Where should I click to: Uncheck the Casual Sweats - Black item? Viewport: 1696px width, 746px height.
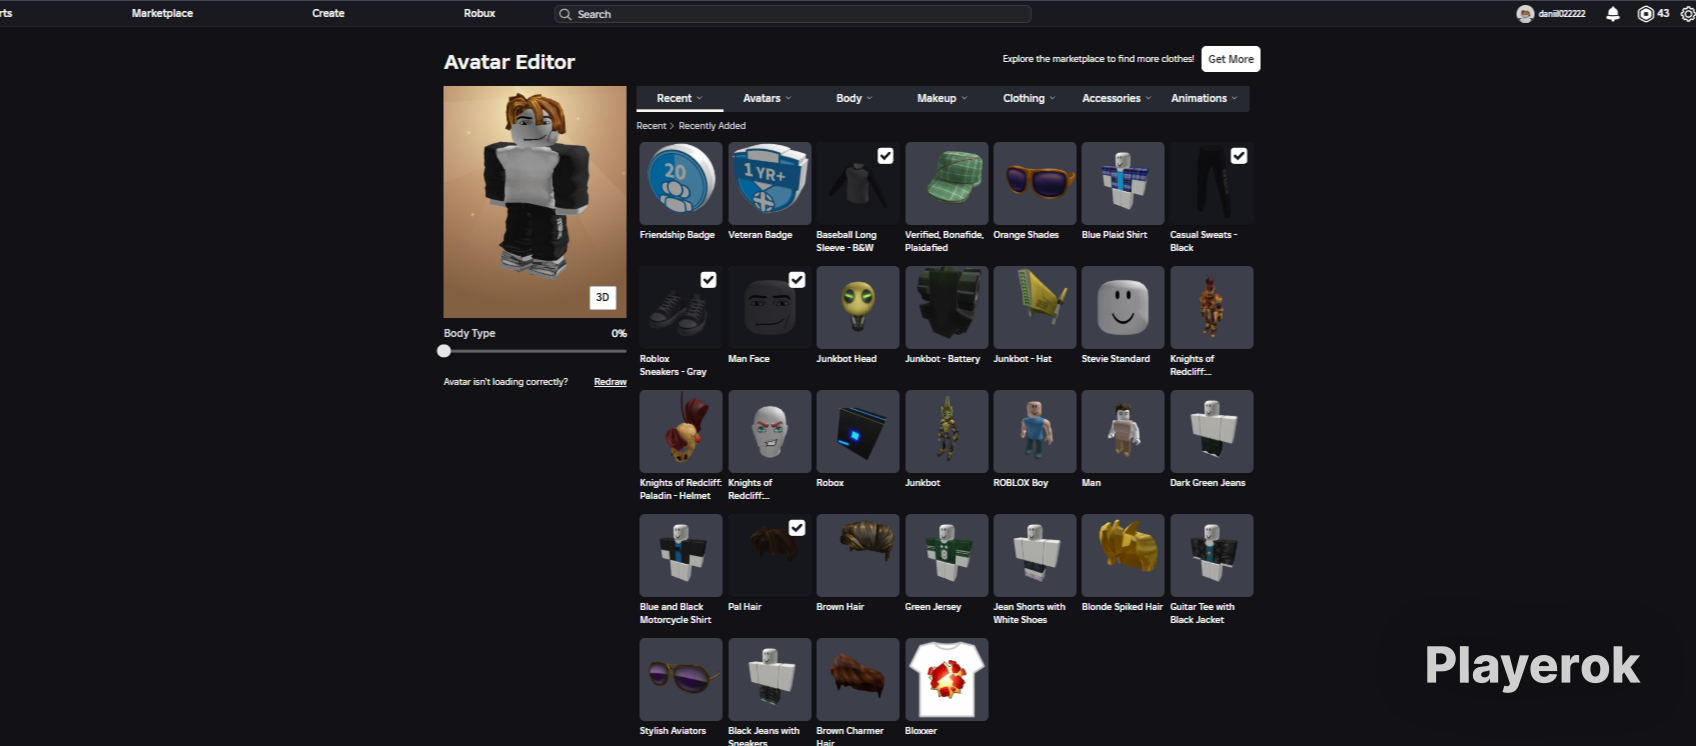point(1239,156)
